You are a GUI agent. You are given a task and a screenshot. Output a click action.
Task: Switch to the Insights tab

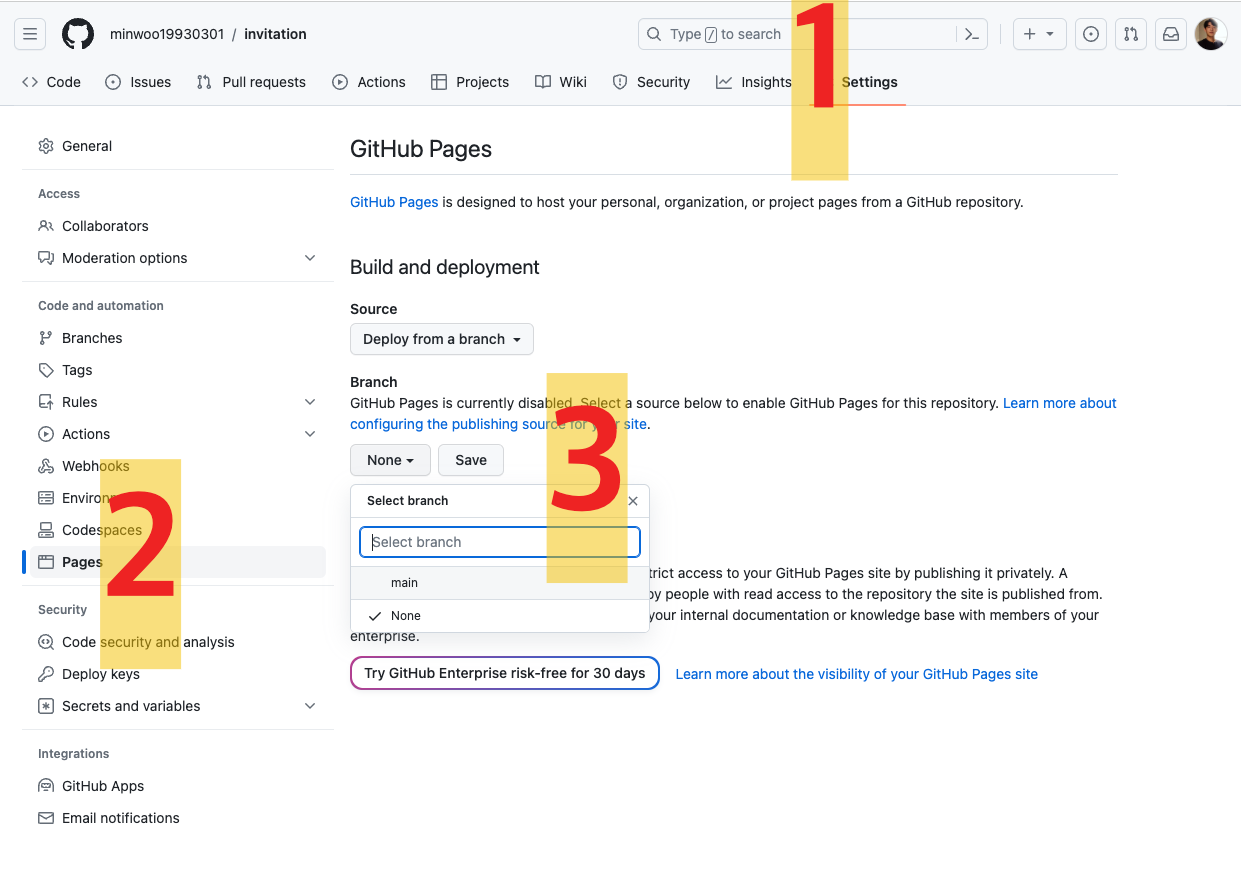pyautogui.click(x=754, y=82)
